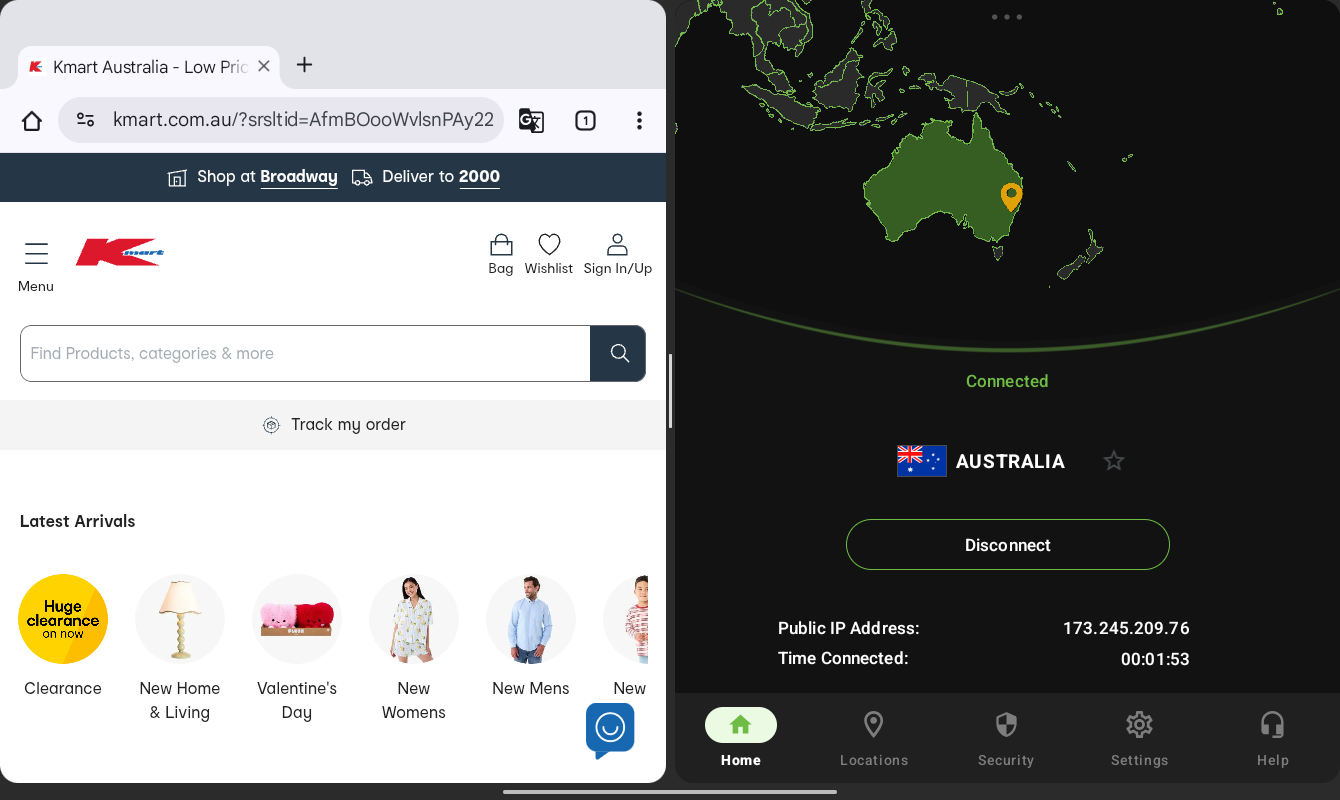
Task: Switch to the Locations tab
Action: click(874, 739)
